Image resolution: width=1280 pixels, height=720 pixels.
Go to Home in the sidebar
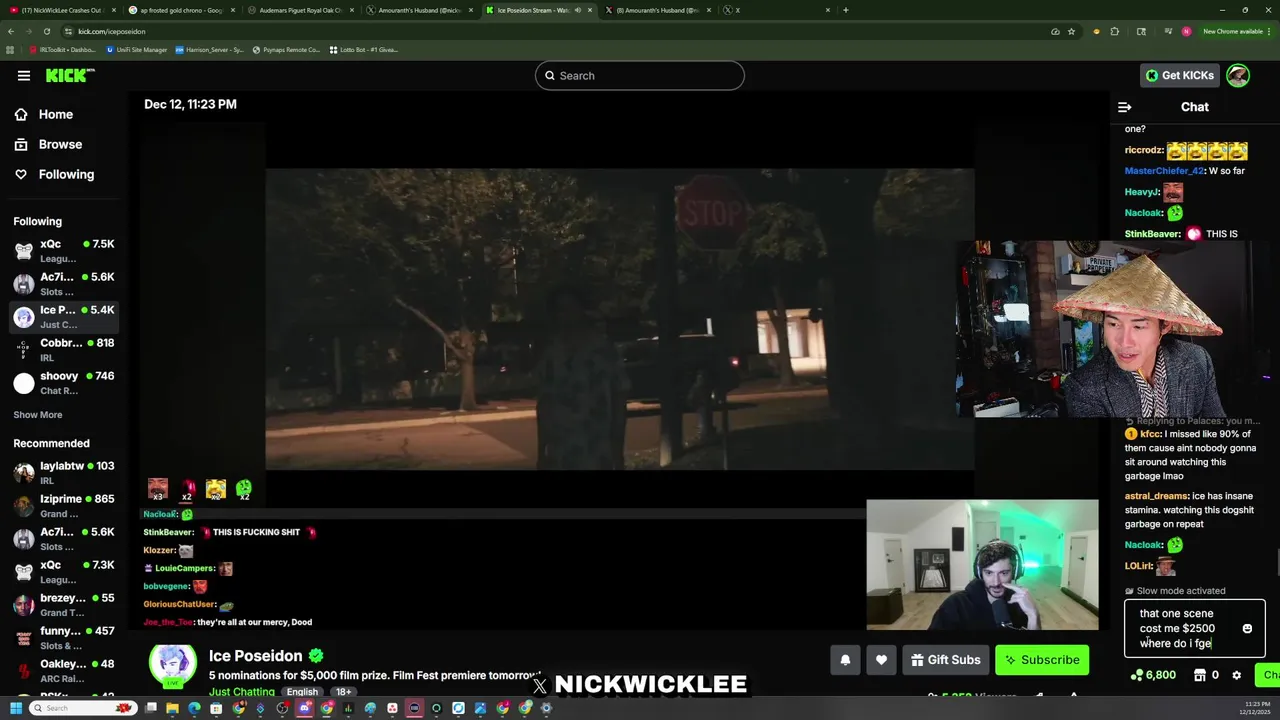pos(43,114)
